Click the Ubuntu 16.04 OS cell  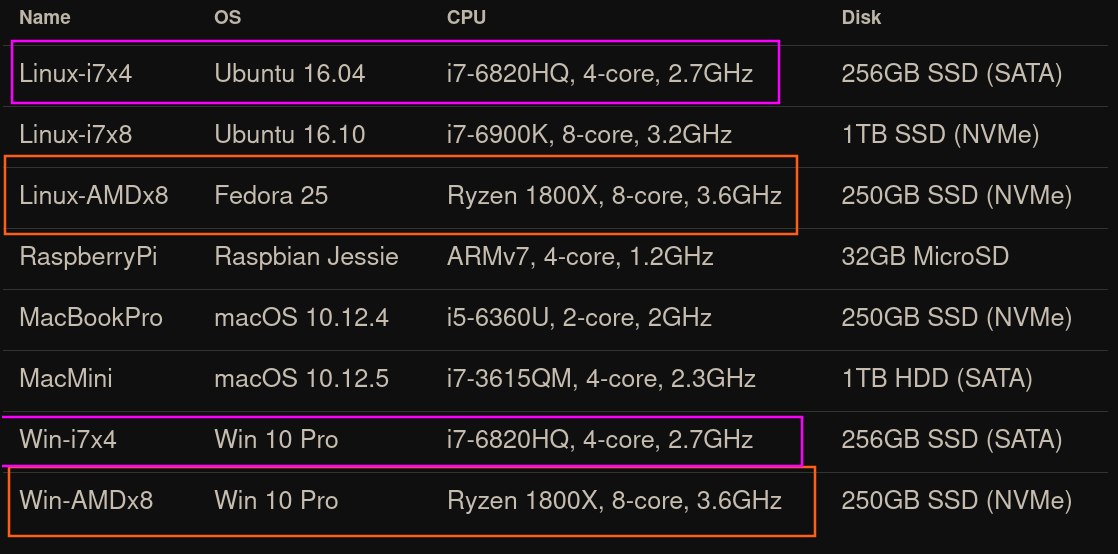point(290,73)
